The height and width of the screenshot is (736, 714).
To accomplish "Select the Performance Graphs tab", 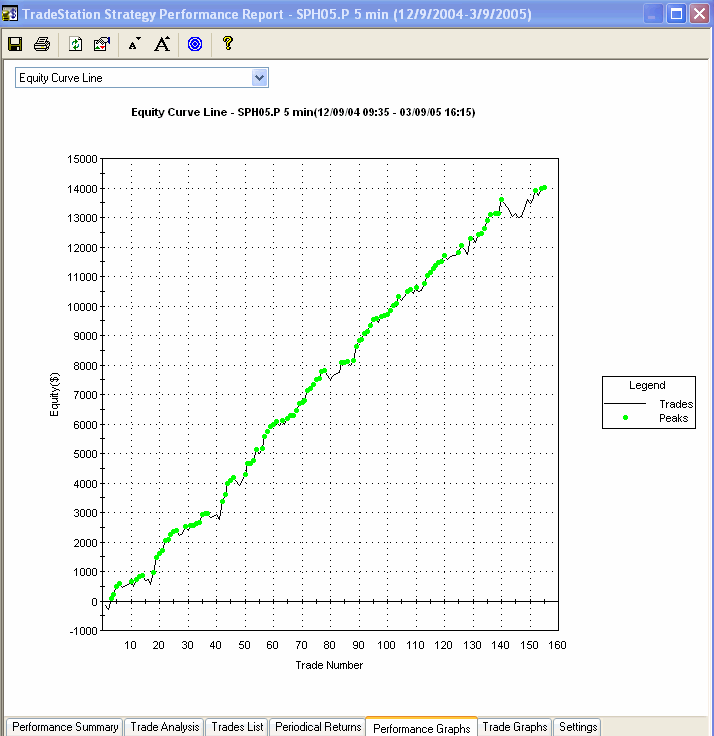I will (422, 728).
